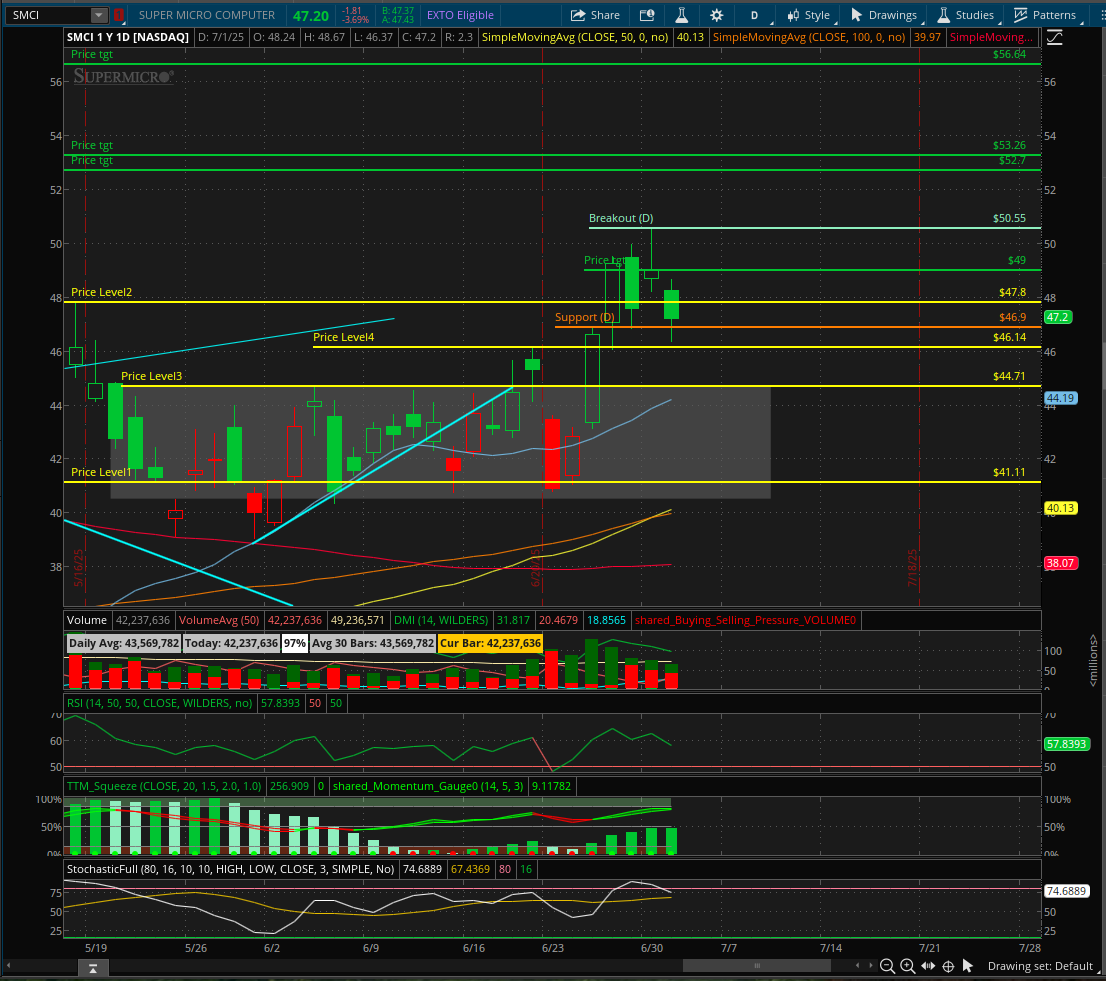Click the SimpleMovingAvg (CLOSE, 50, 0, no) label
The image size is (1106, 981).
[575, 37]
